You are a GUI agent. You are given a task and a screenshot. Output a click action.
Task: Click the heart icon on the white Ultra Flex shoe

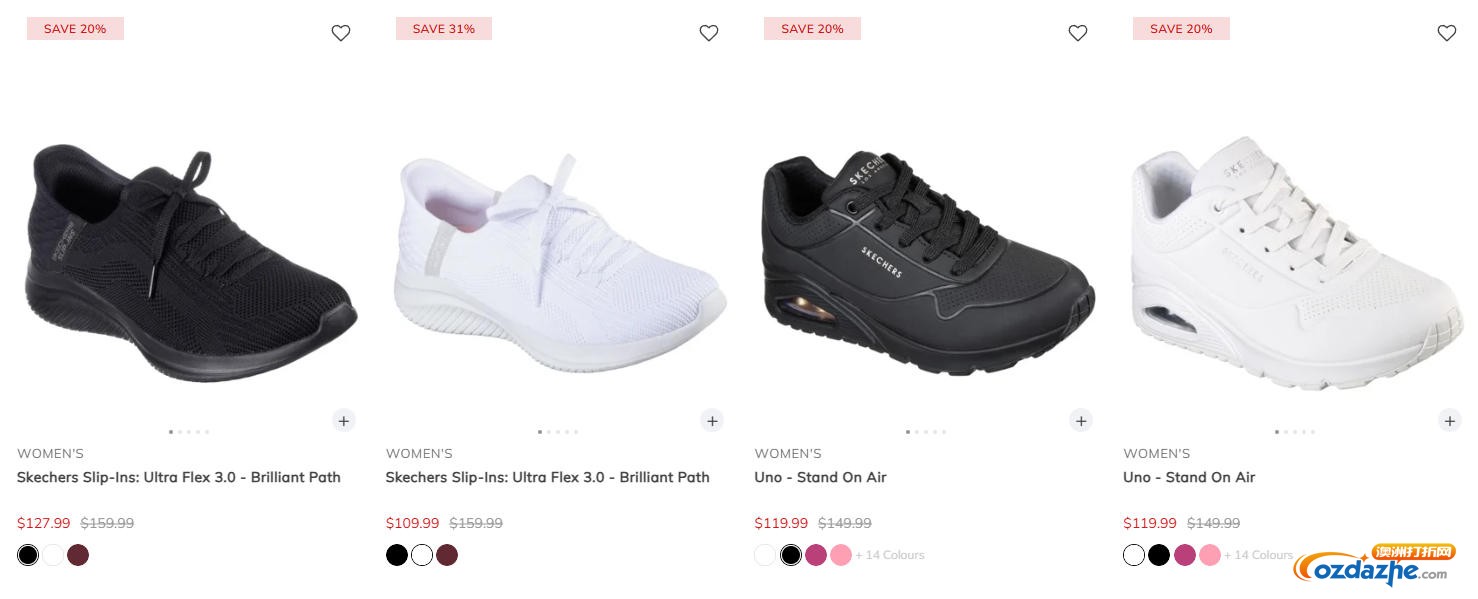[x=709, y=33]
